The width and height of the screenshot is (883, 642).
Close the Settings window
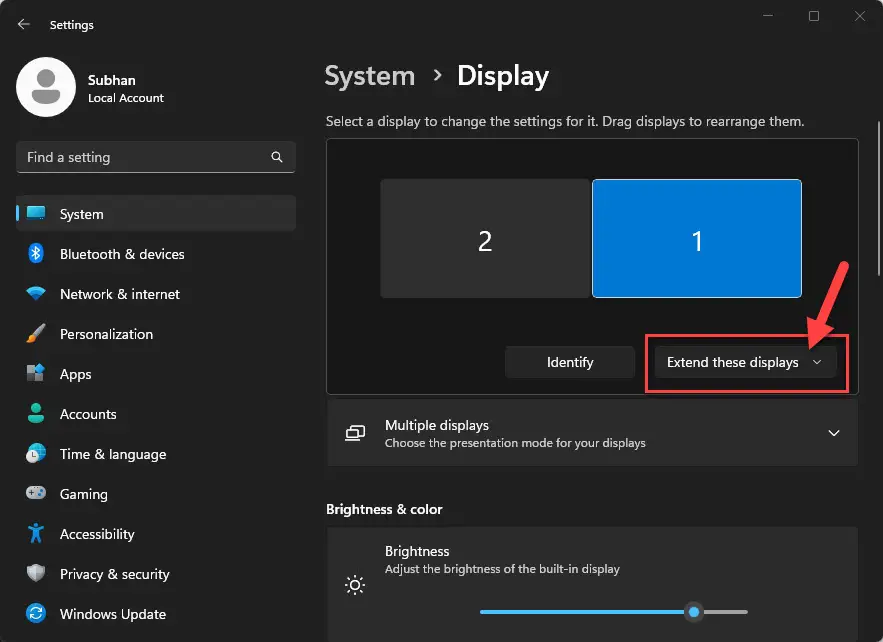pos(859,16)
